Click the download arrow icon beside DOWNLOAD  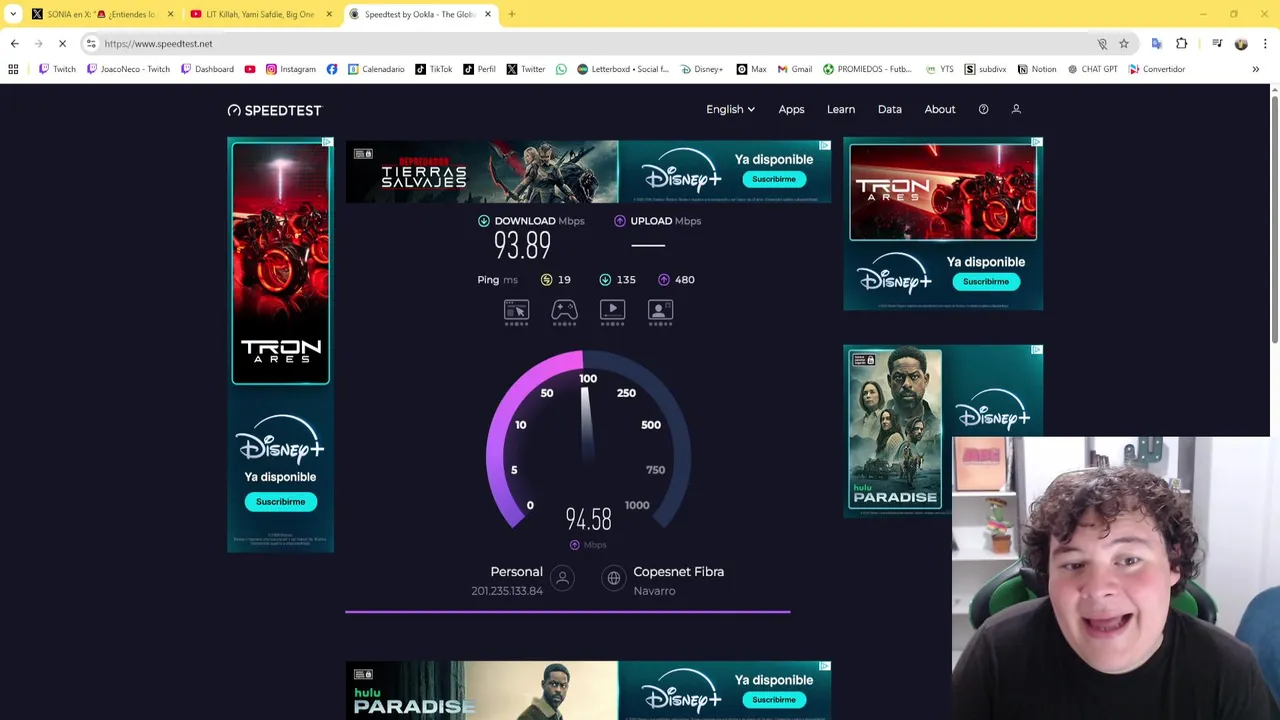(484, 221)
